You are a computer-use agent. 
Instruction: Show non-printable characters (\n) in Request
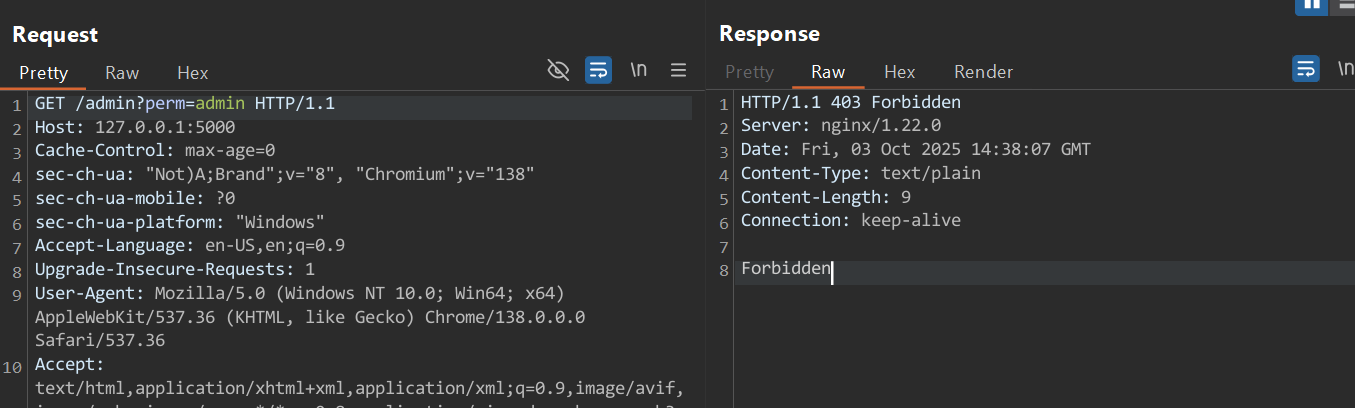point(638,70)
